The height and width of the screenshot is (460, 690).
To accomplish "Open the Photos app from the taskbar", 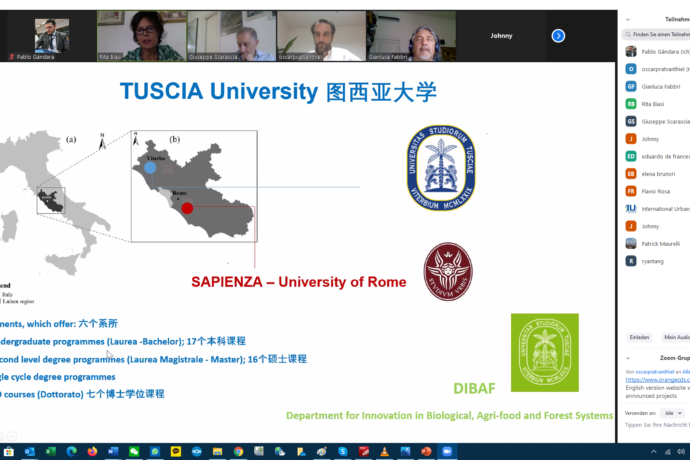I will coord(405,452).
